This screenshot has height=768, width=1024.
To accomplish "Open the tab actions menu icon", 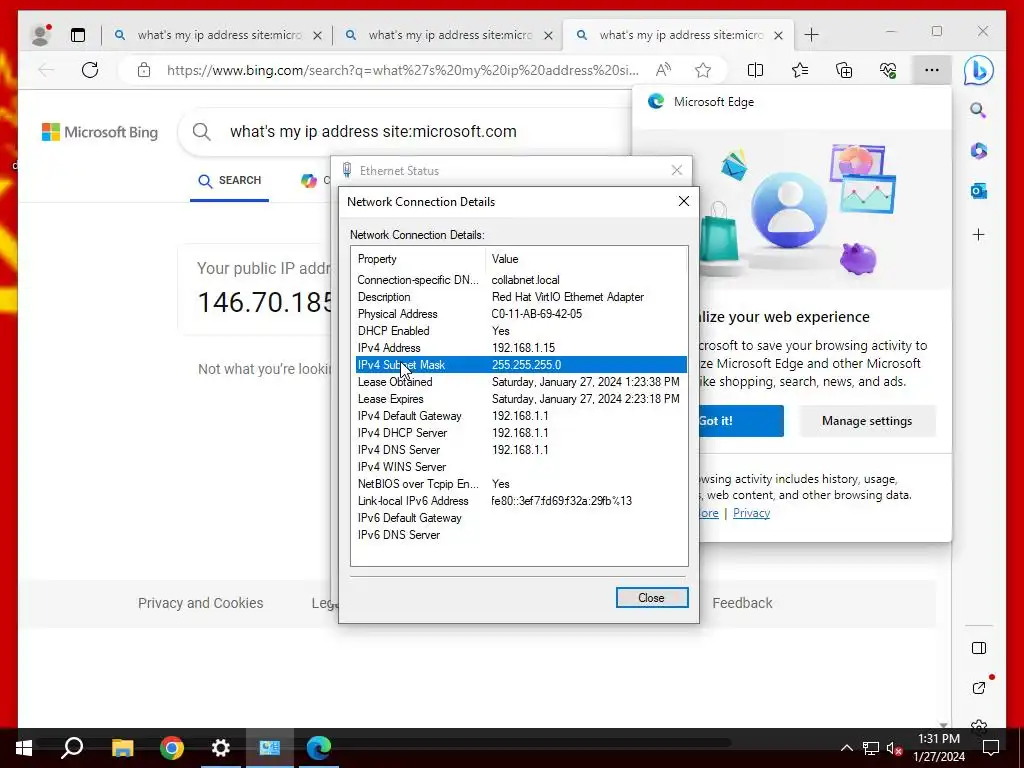I will pos(78,35).
